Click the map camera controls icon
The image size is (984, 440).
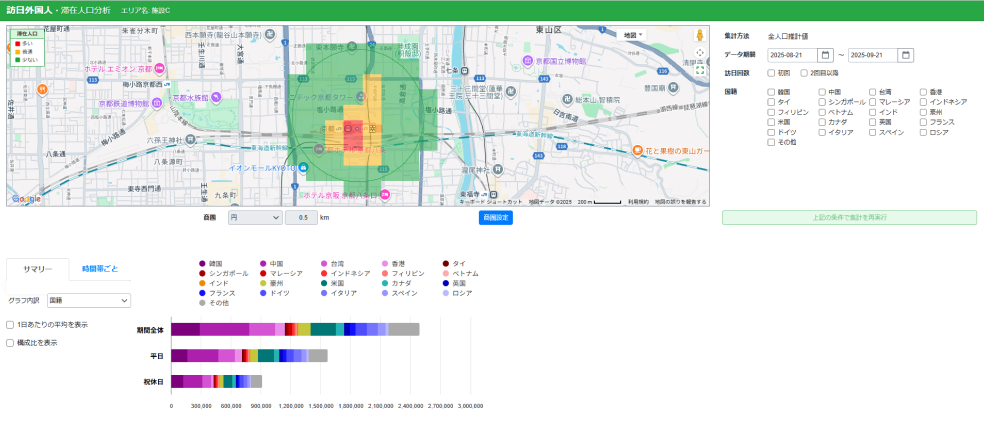(700, 53)
